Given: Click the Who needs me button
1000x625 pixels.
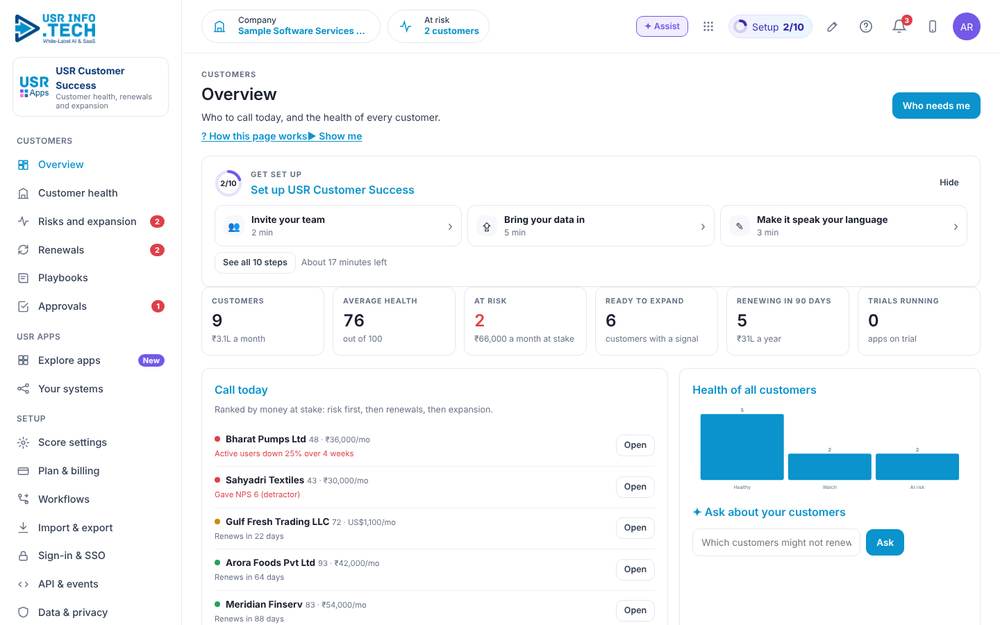Looking at the screenshot, I should click(936, 106).
